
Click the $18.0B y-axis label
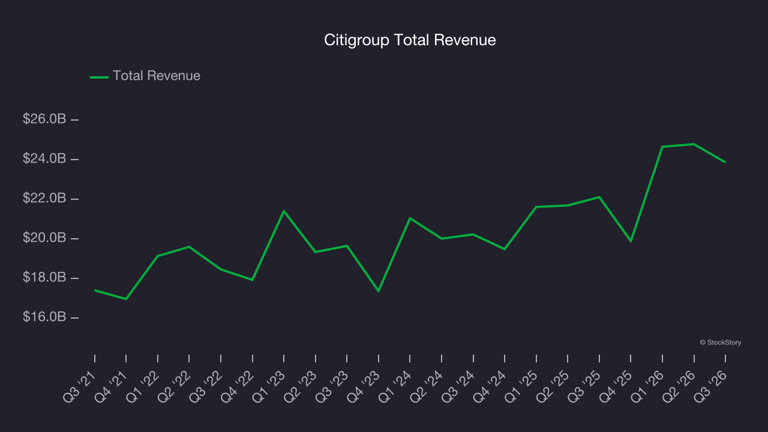(44, 278)
